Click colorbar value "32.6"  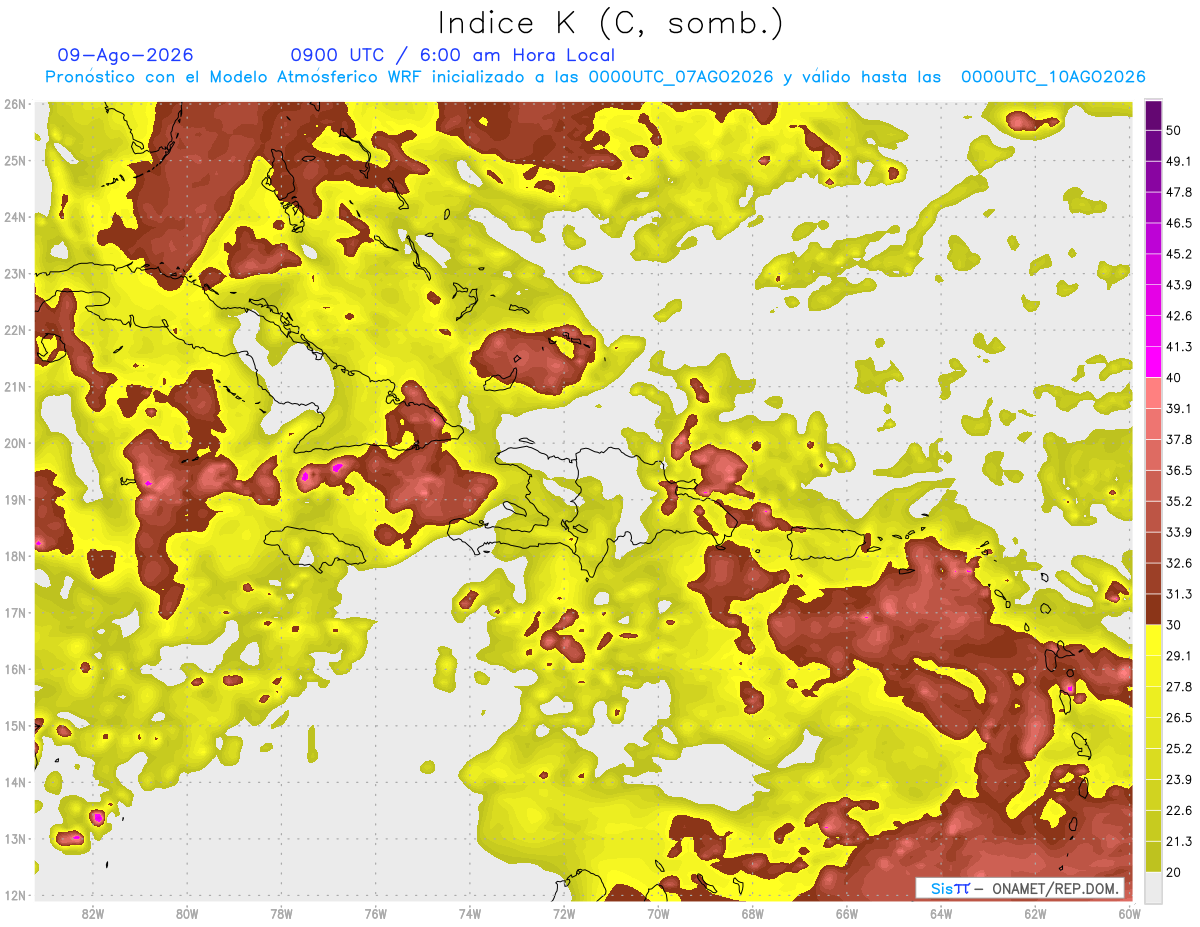[1179, 563]
